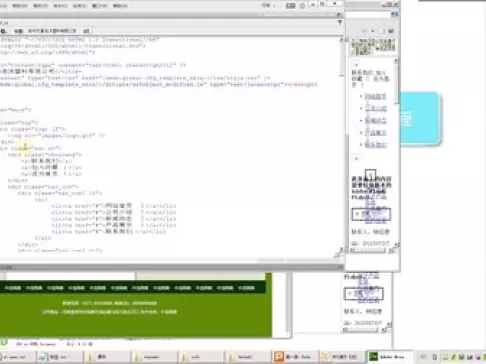Click the gear icon beside the layout icon

[303, 6]
